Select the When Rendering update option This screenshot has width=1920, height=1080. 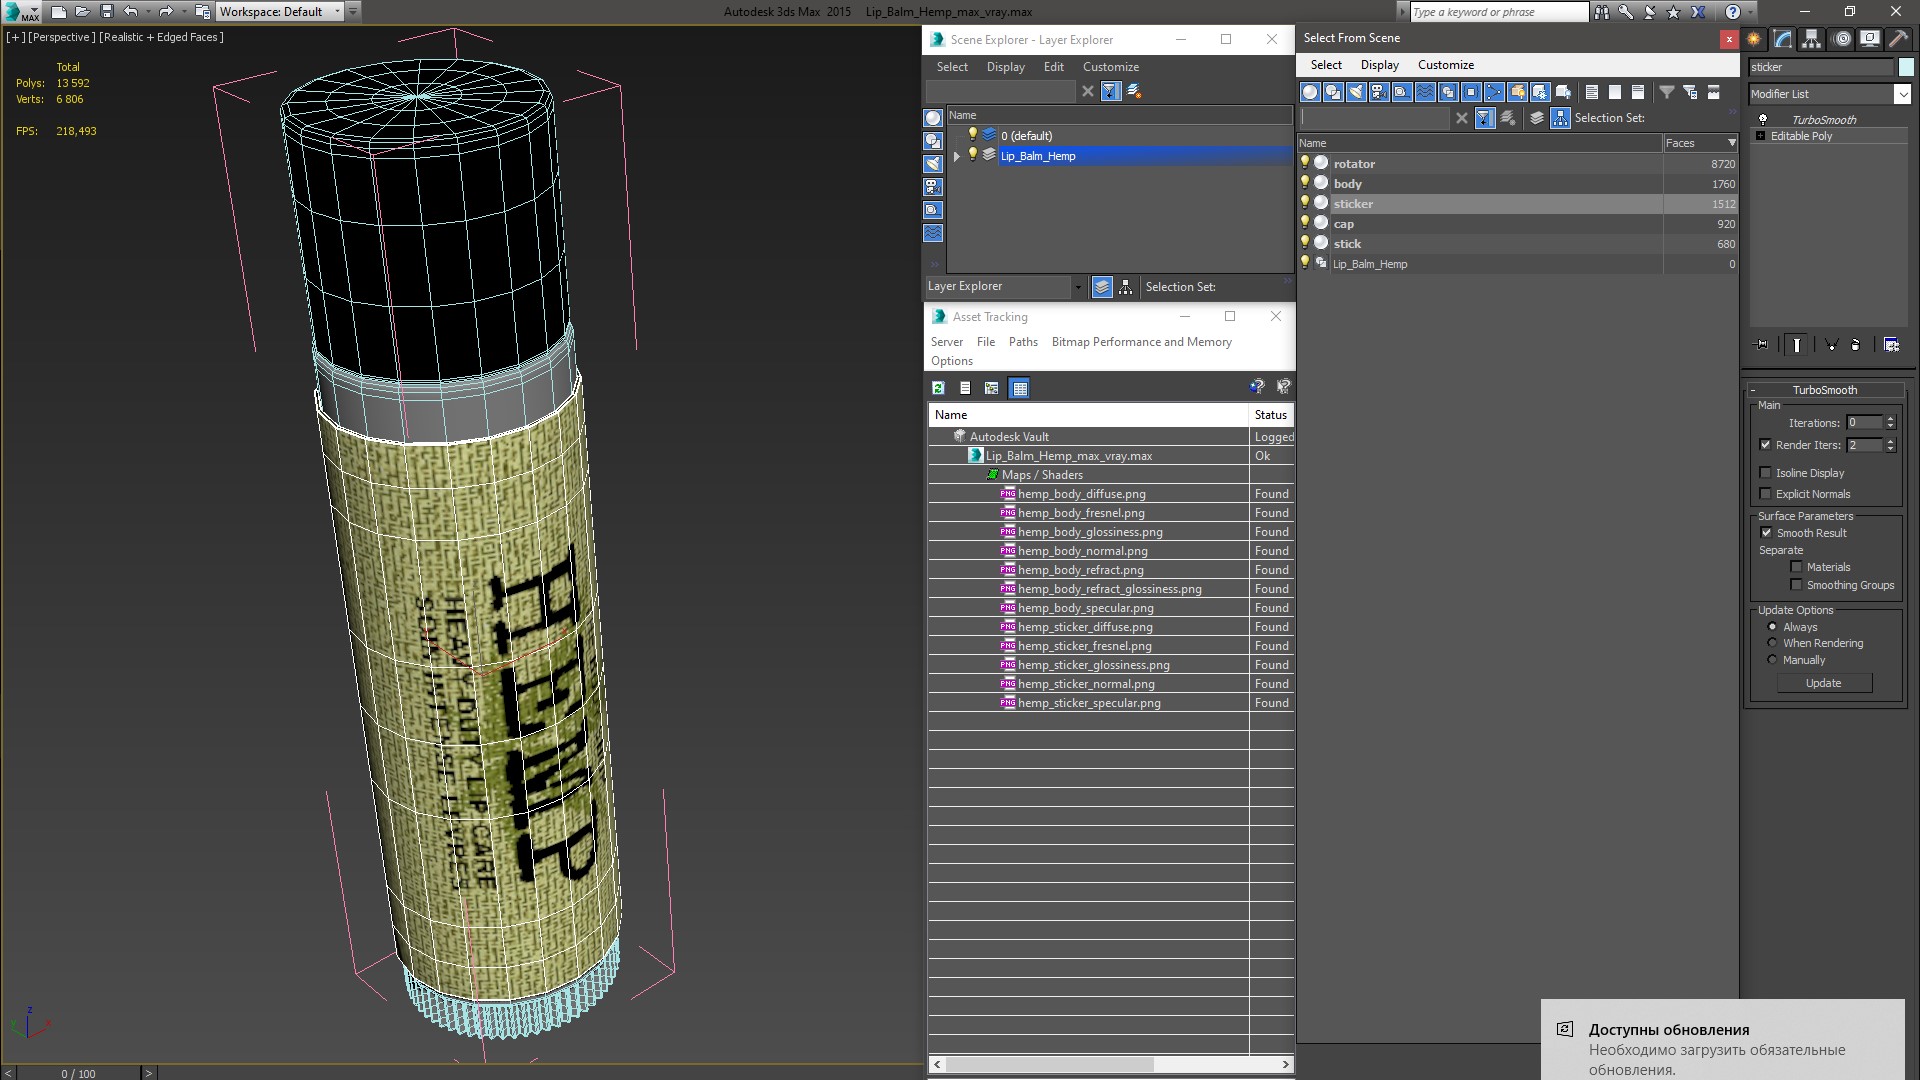(1772, 643)
